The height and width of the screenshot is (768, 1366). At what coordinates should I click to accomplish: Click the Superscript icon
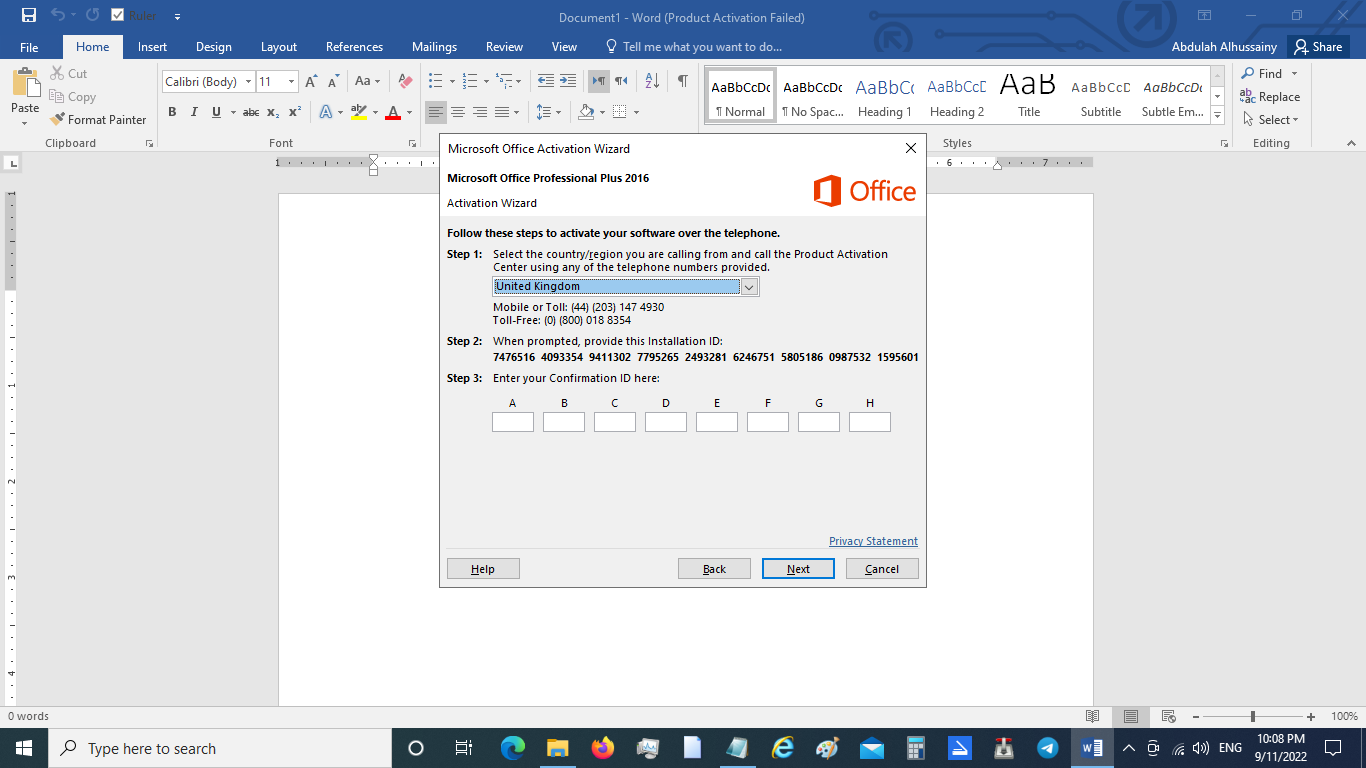tap(295, 112)
